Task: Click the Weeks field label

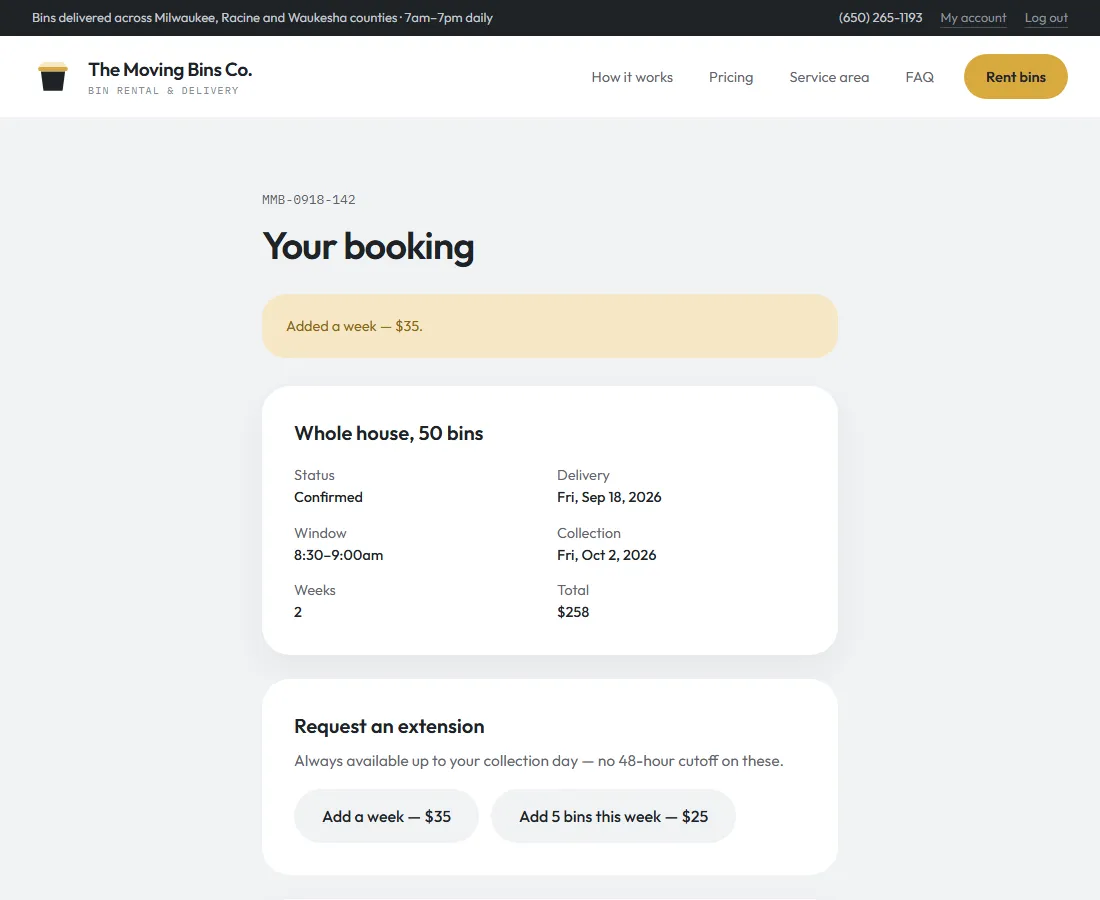Action: click(x=314, y=590)
